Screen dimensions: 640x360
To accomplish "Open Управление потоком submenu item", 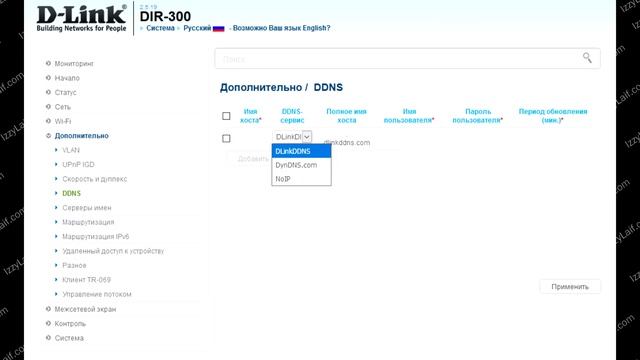I will coord(97,294).
